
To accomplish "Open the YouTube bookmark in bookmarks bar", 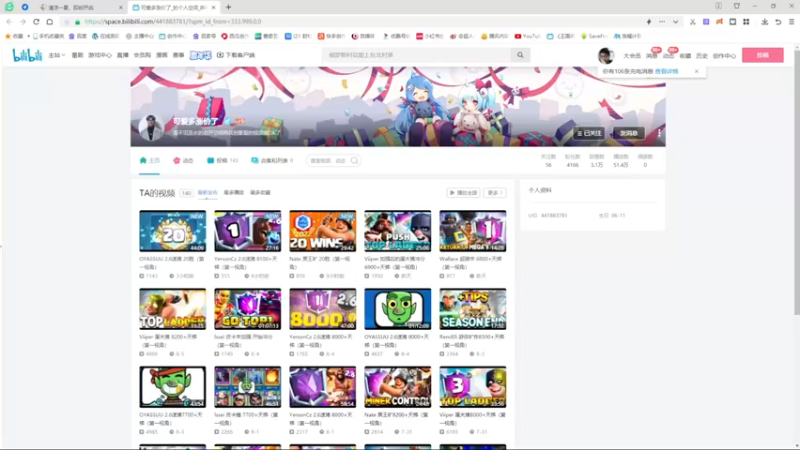I will pyautogui.click(x=527, y=36).
